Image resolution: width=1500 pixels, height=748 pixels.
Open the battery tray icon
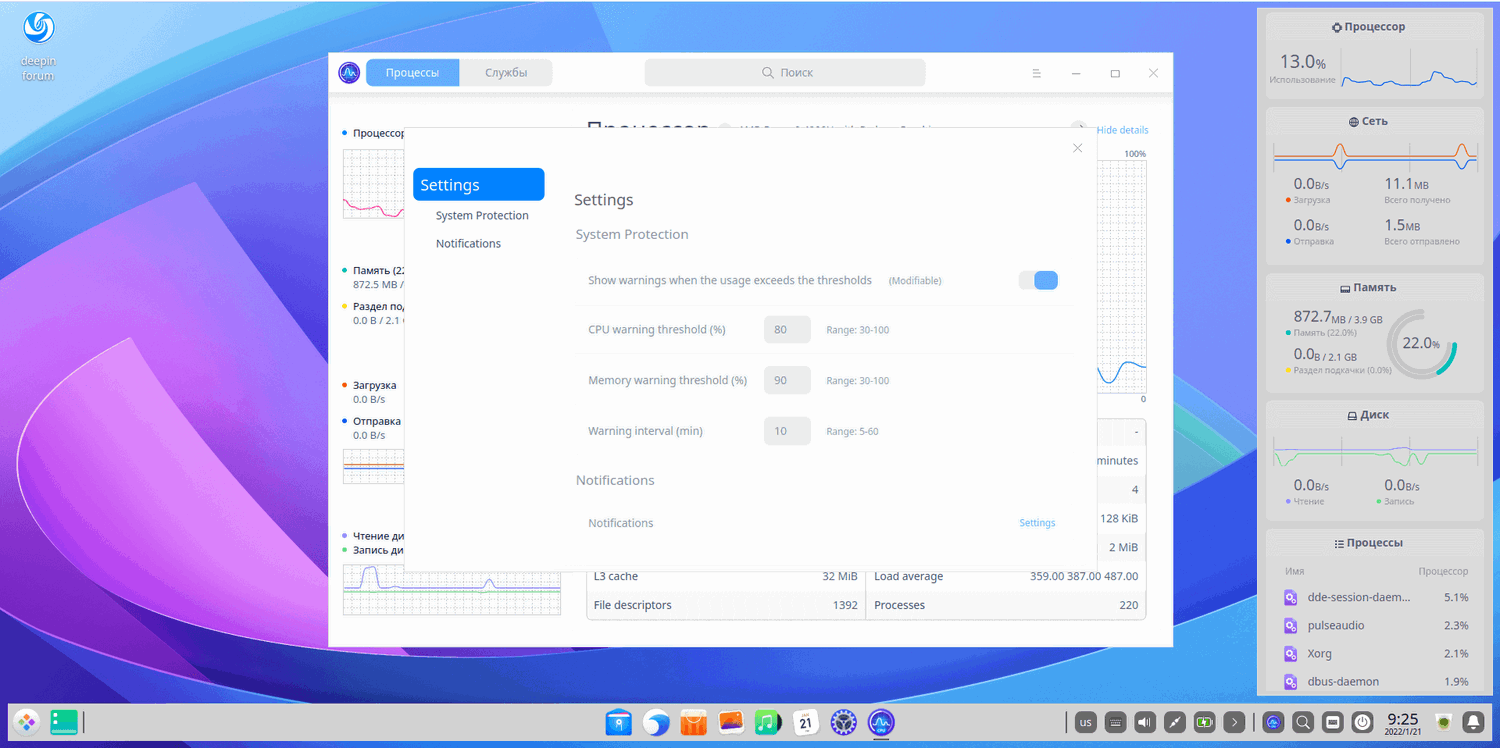tap(1205, 721)
